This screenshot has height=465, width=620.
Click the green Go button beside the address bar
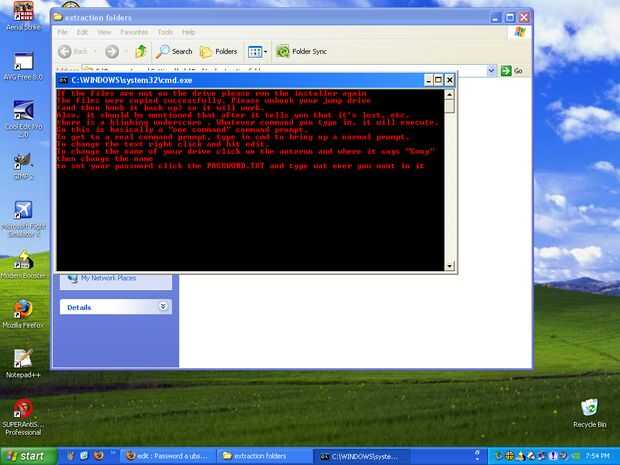512,71
